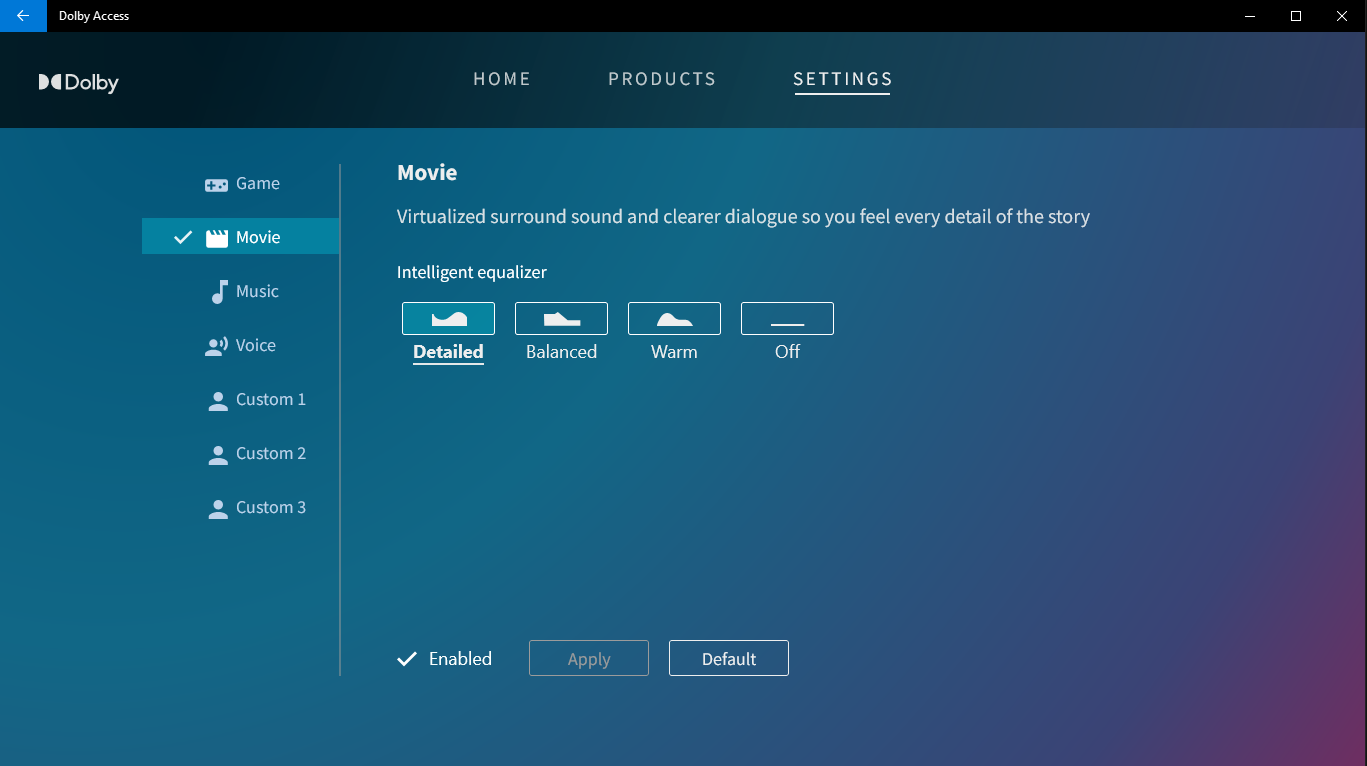Click the "Intelligent equalizer" label
Screen dimensions: 1367x766
click(x=472, y=272)
